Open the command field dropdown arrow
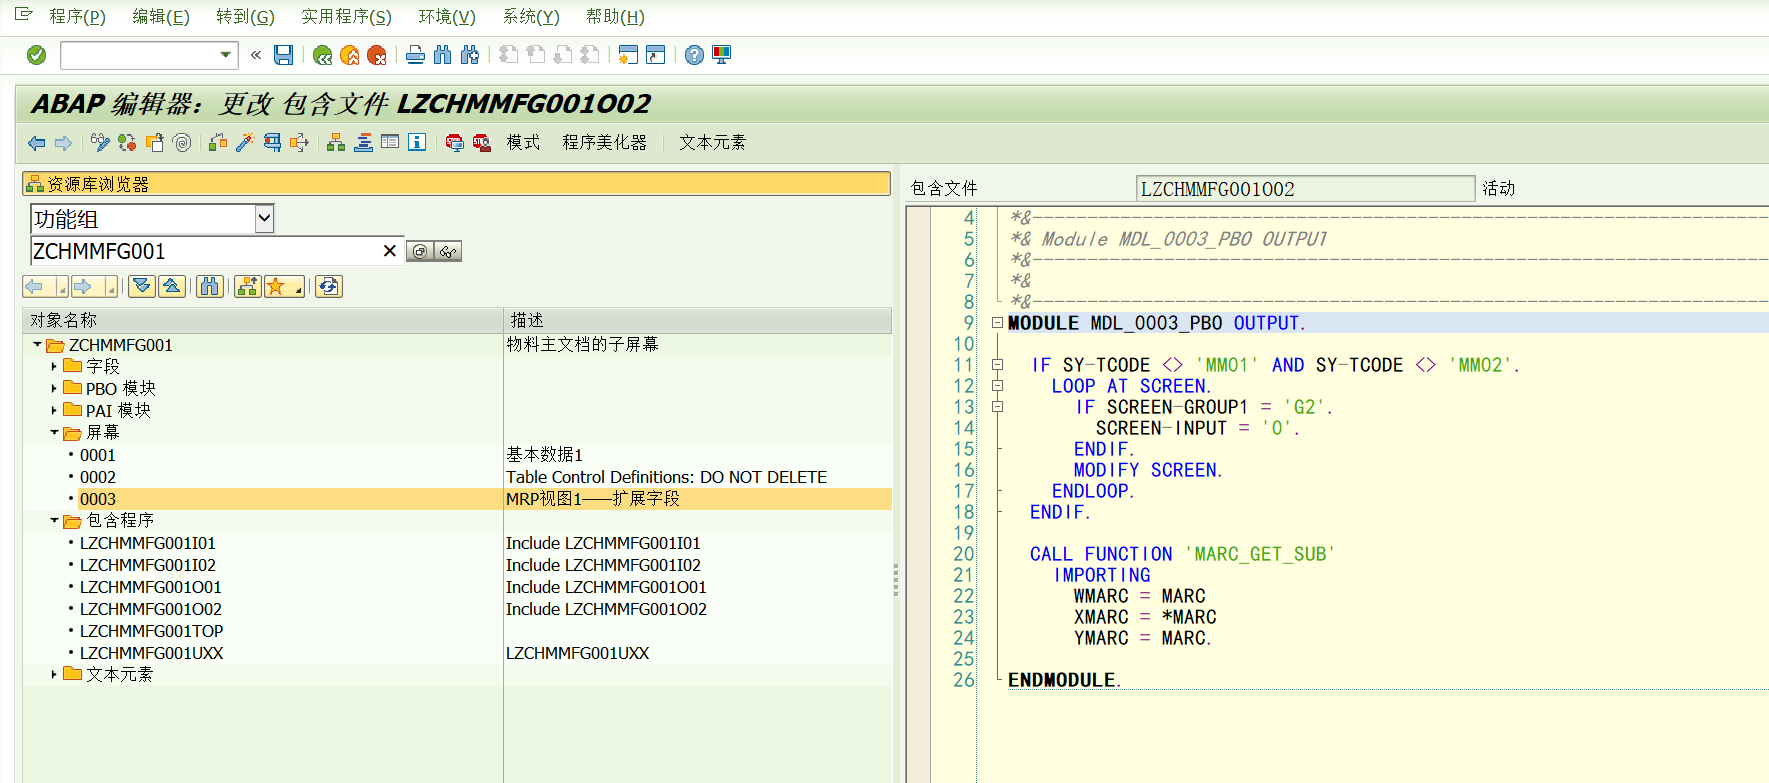The height and width of the screenshot is (783, 1769). coord(226,55)
